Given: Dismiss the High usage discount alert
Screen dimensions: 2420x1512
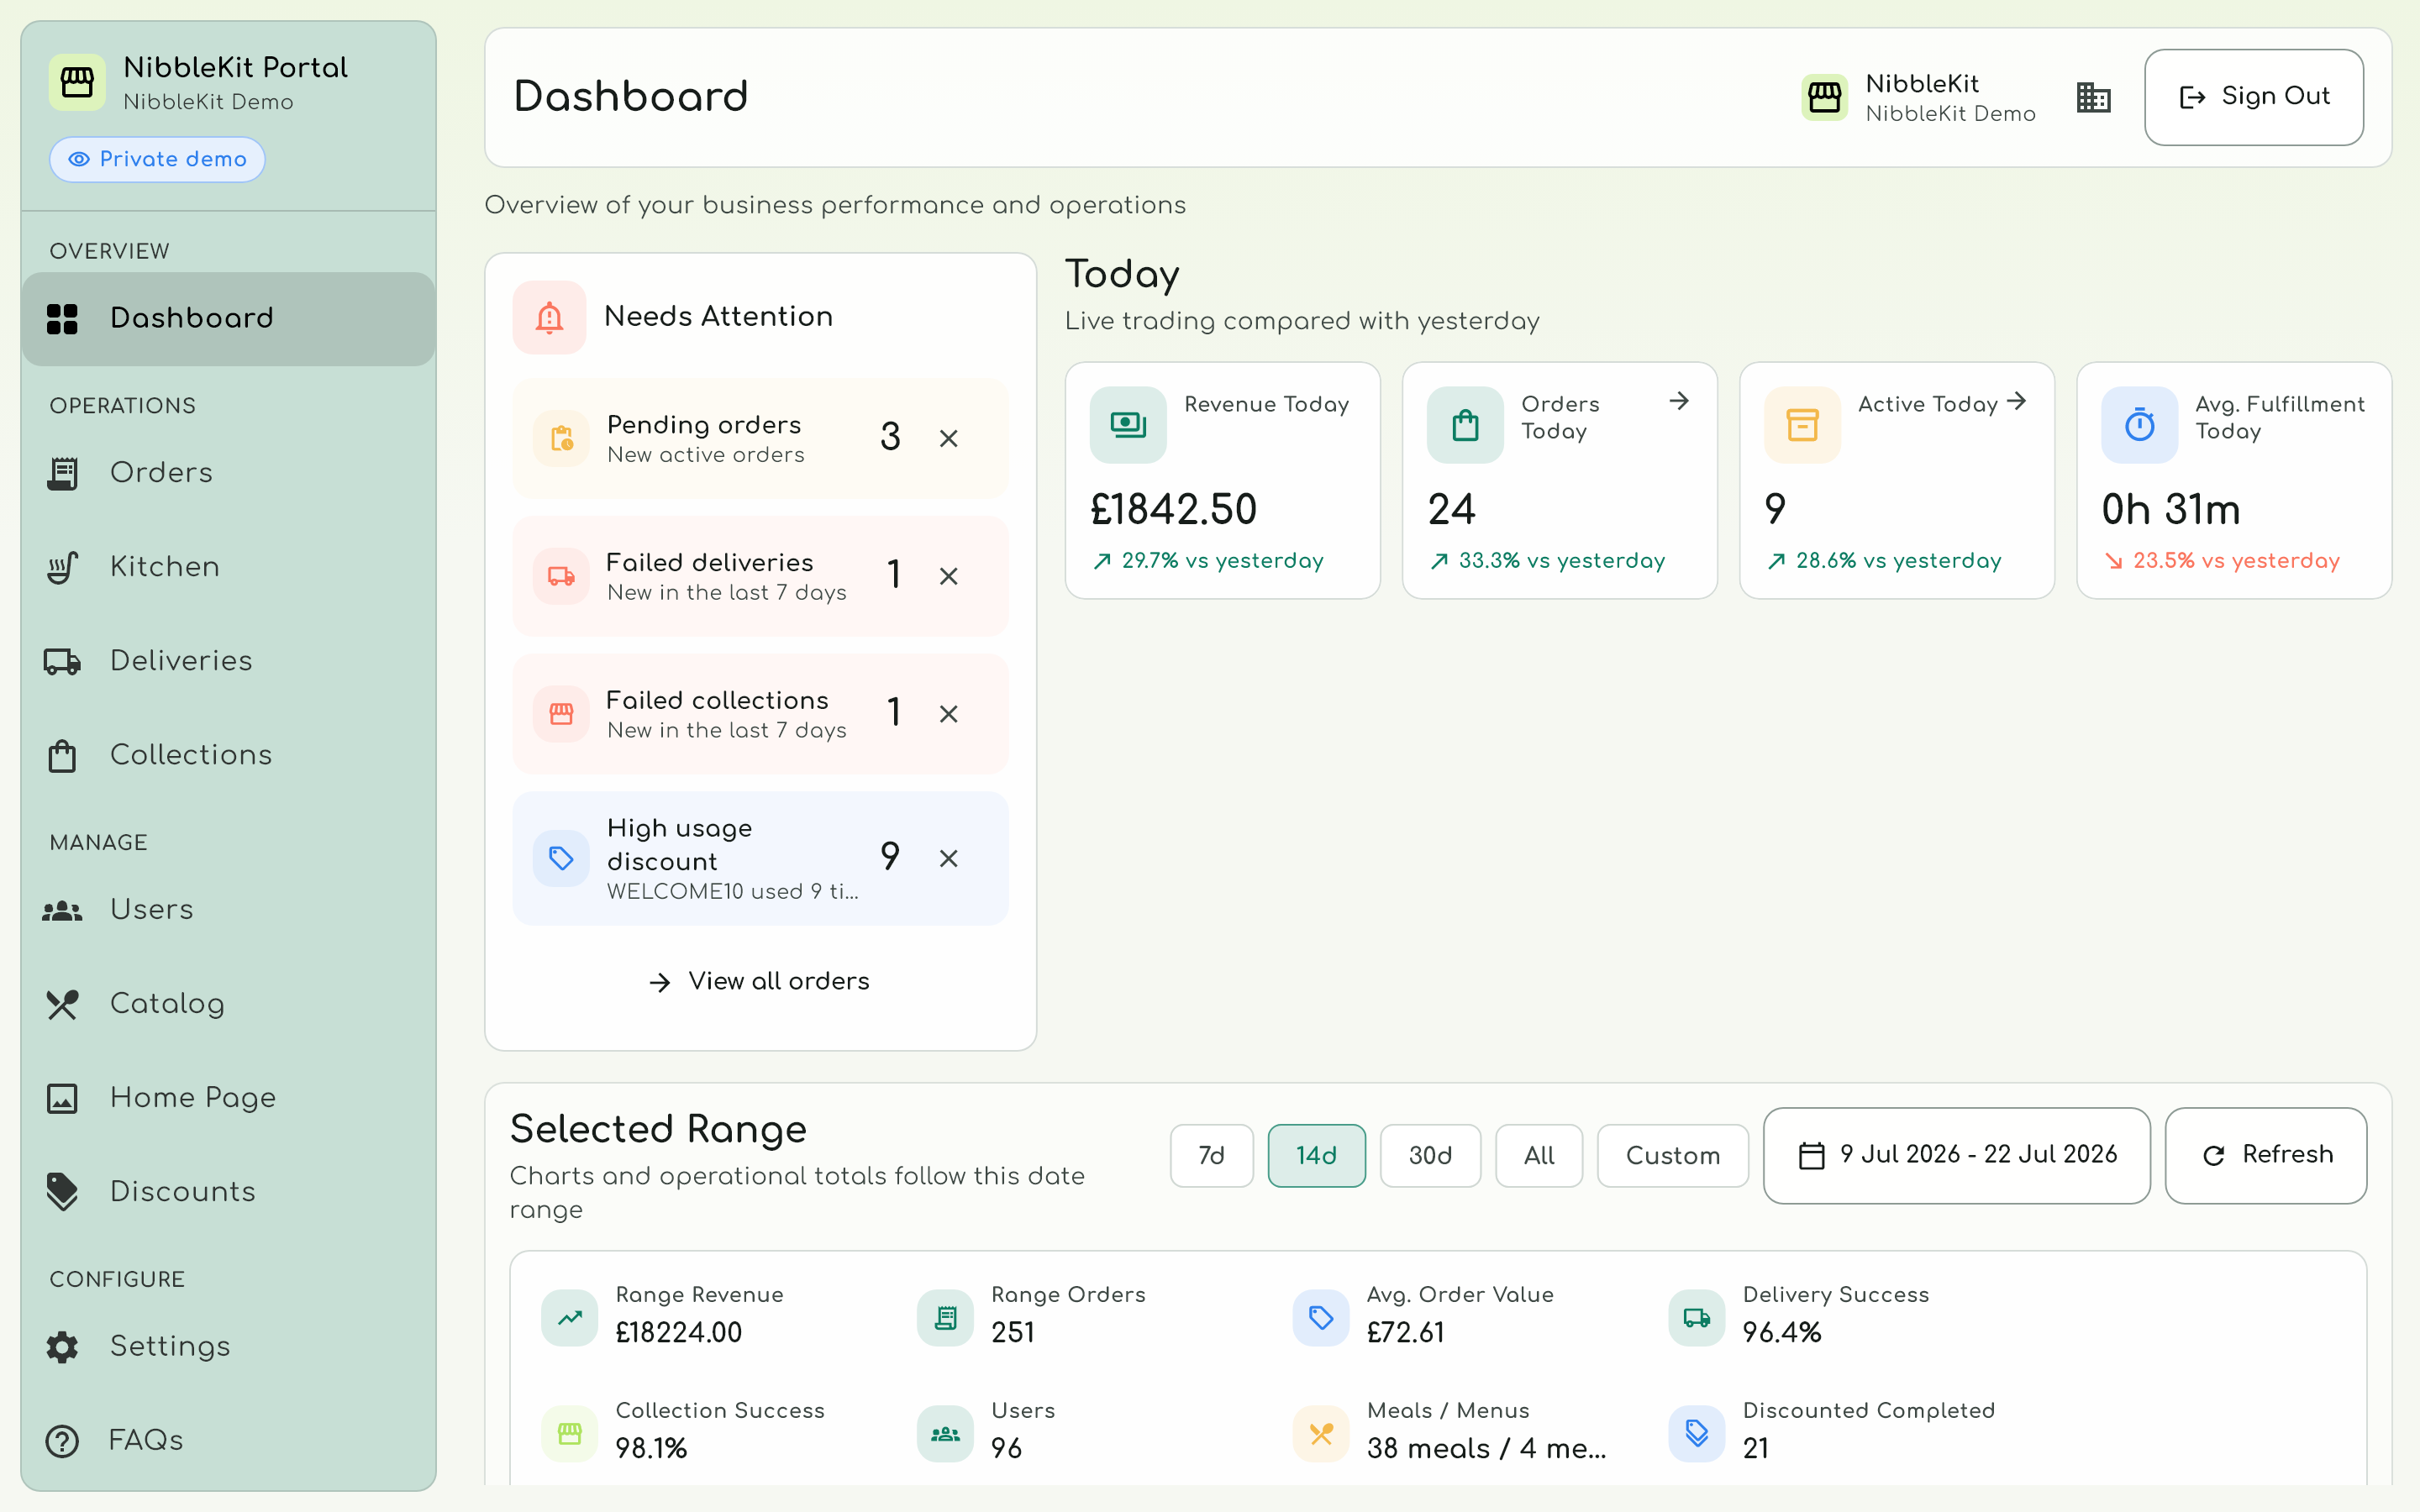Looking at the screenshot, I should point(948,858).
